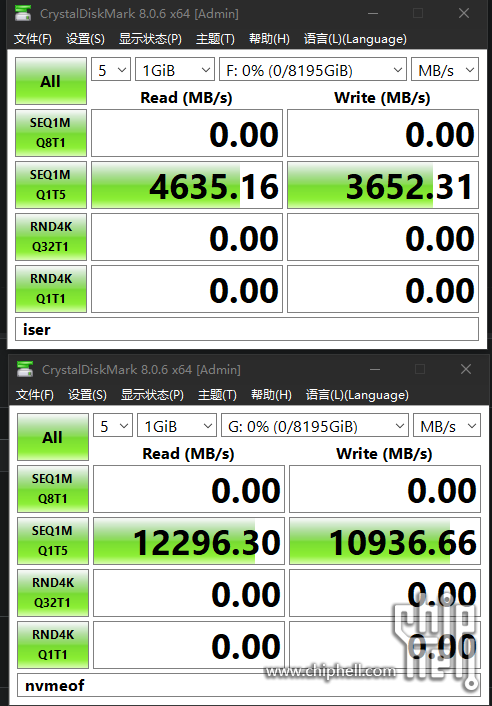Click RND4K Q32T1 read value in bottom window
492x706 pixels.
pyautogui.click(x=189, y=593)
